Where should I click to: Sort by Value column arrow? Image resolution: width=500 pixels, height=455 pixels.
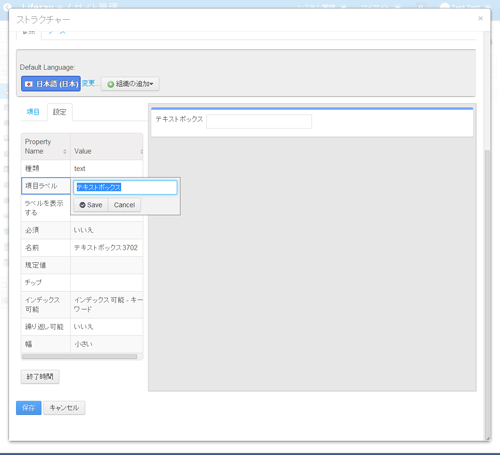coord(142,152)
